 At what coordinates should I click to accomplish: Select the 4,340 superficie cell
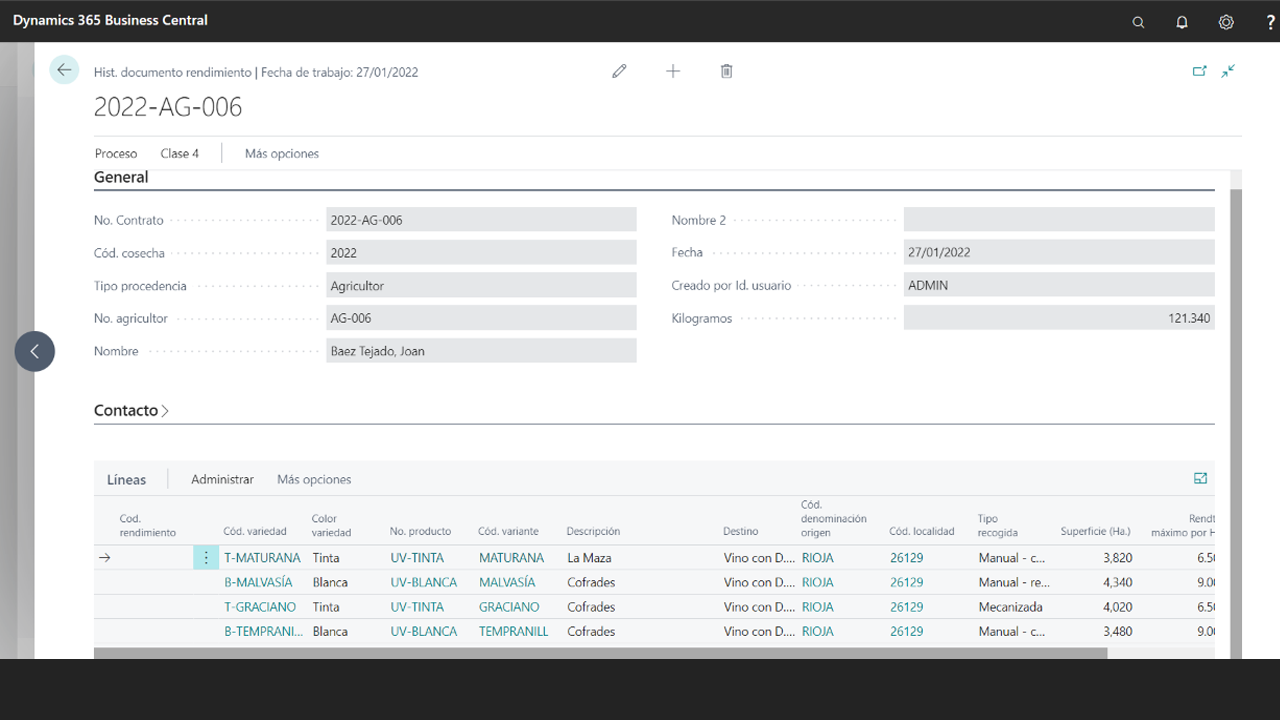[x=1116, y=582]
